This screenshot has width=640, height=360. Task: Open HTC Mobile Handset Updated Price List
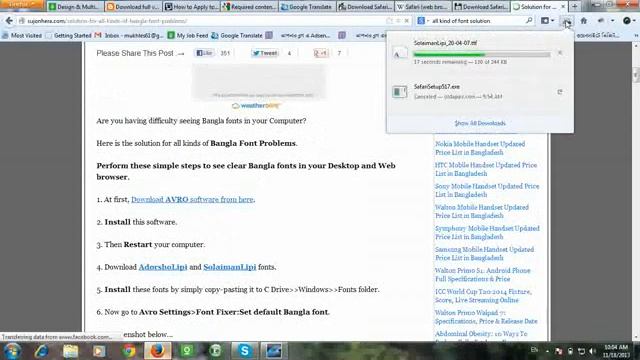coord(486,169)
